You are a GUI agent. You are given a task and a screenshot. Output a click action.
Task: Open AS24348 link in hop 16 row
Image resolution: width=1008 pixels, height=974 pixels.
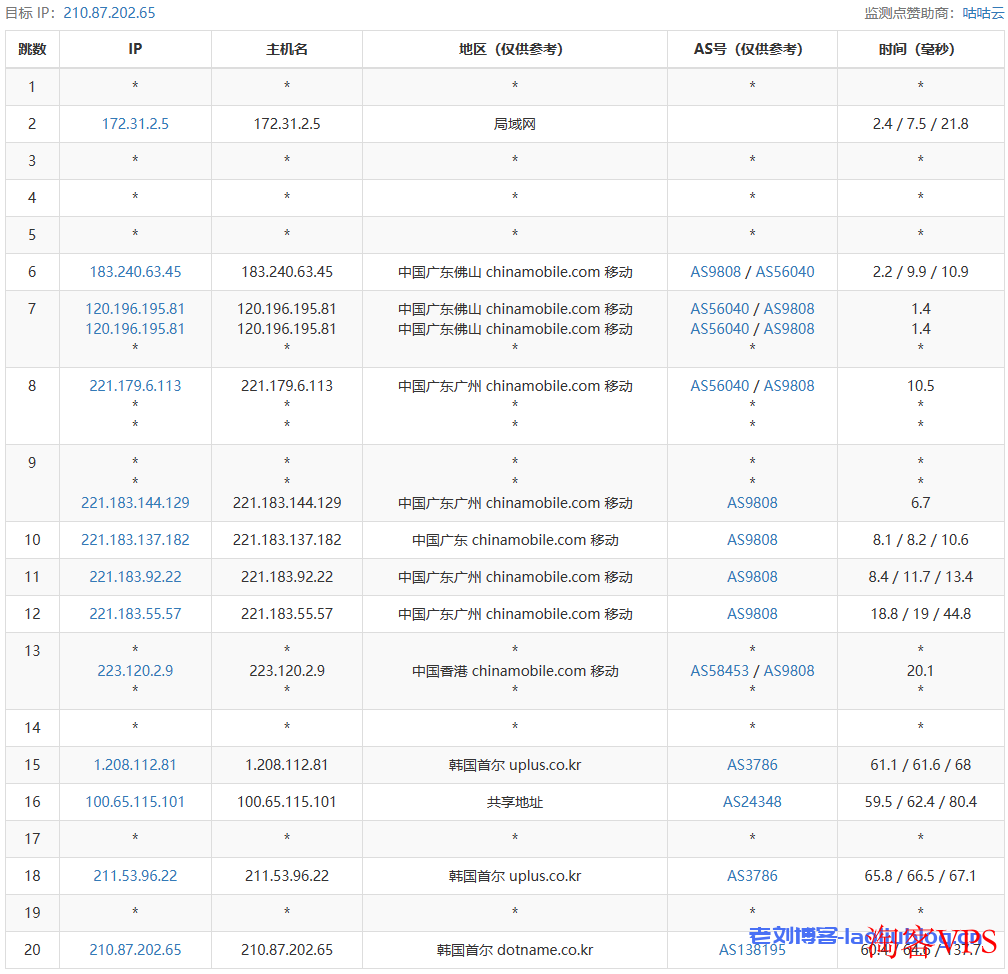(x=752, y=802)
